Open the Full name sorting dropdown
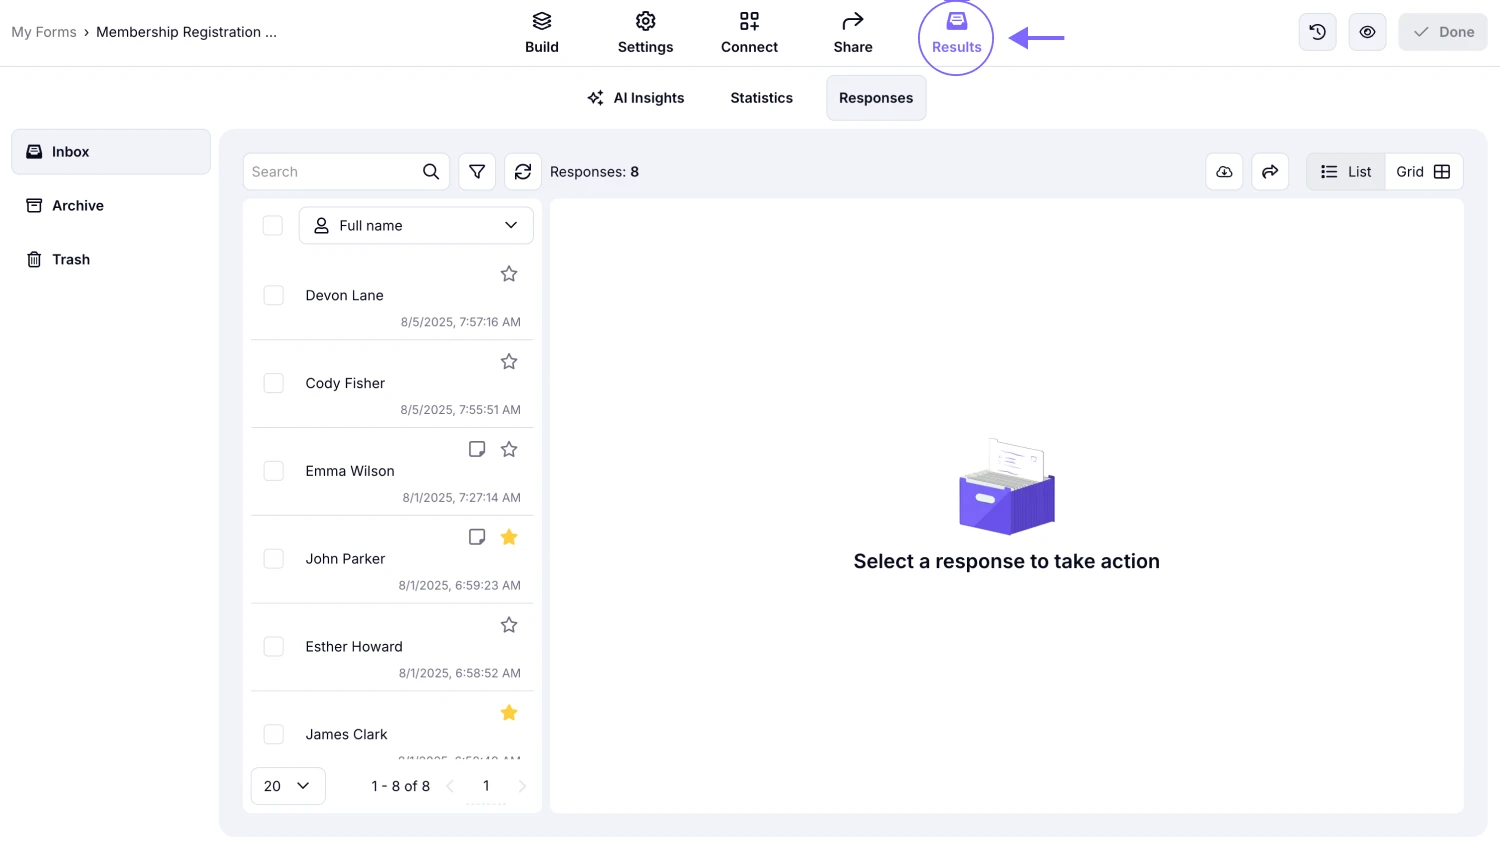The image size is (1500, 846). [x=416, y=225]
